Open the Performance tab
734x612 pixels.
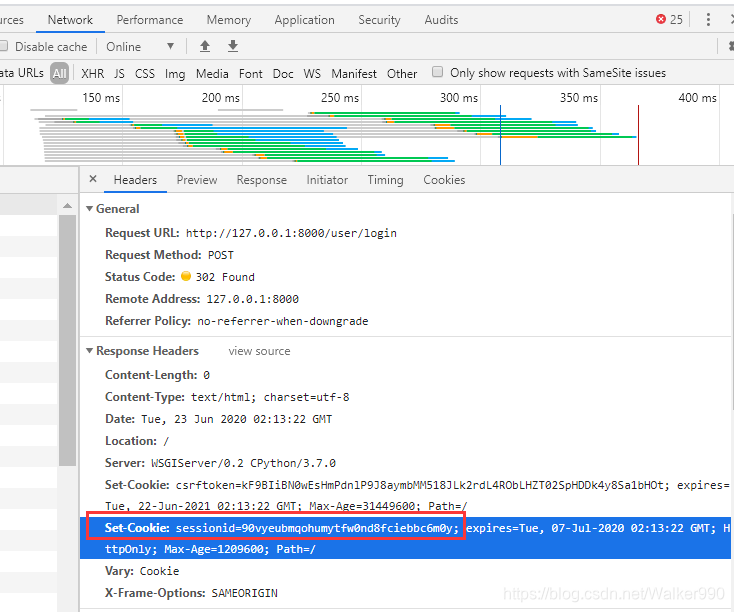150,20
